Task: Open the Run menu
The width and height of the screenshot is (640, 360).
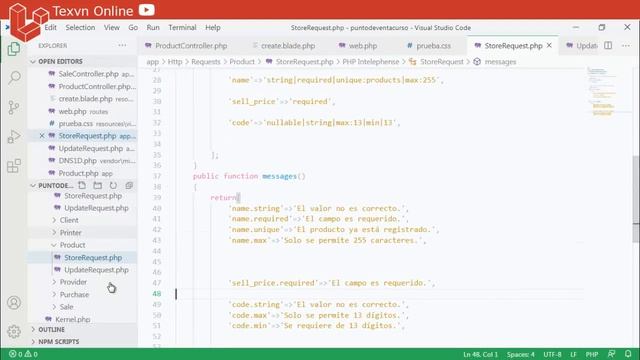Action: coord(153,27)
